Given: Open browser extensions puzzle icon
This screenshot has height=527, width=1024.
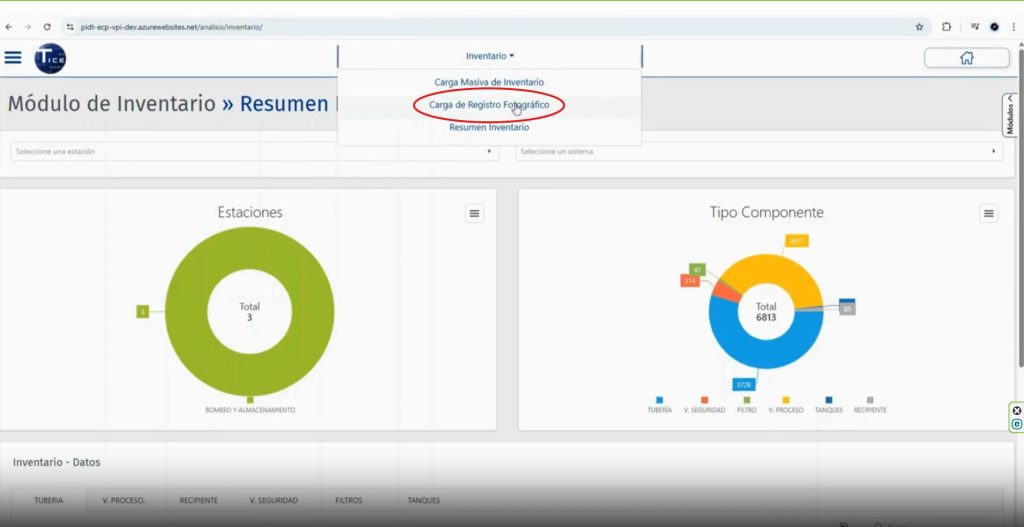Looking at the screenshot, I should tap(946, 27).
